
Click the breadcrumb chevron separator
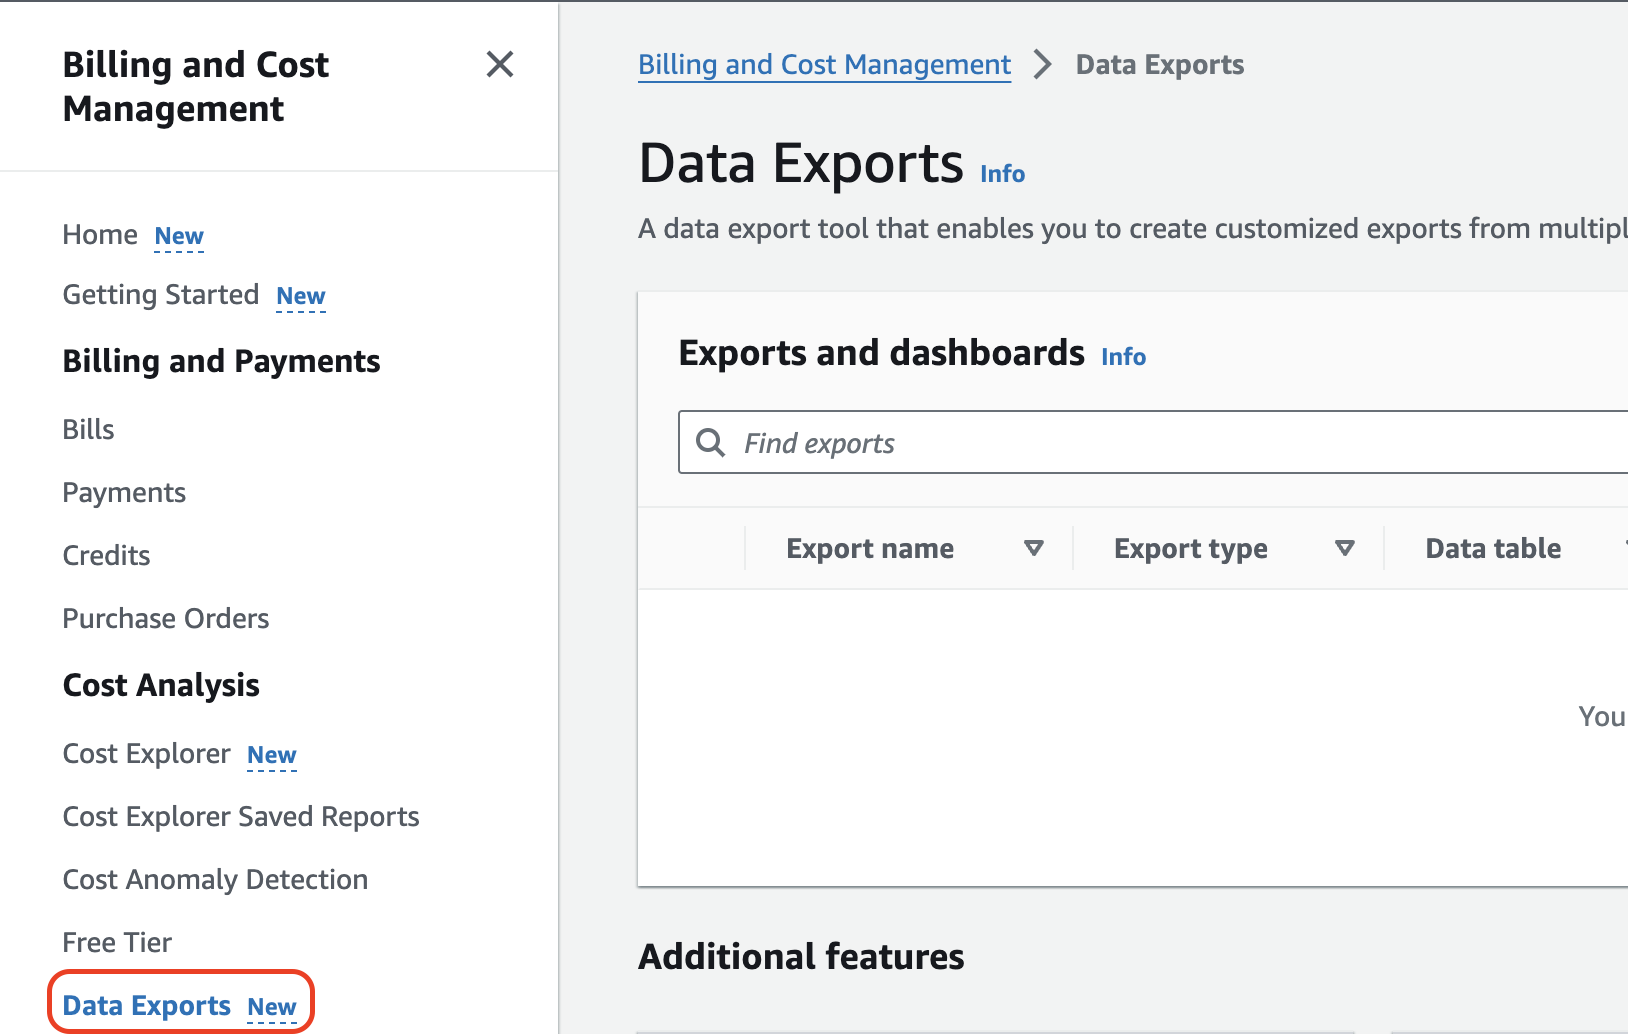coord(1043,65)
